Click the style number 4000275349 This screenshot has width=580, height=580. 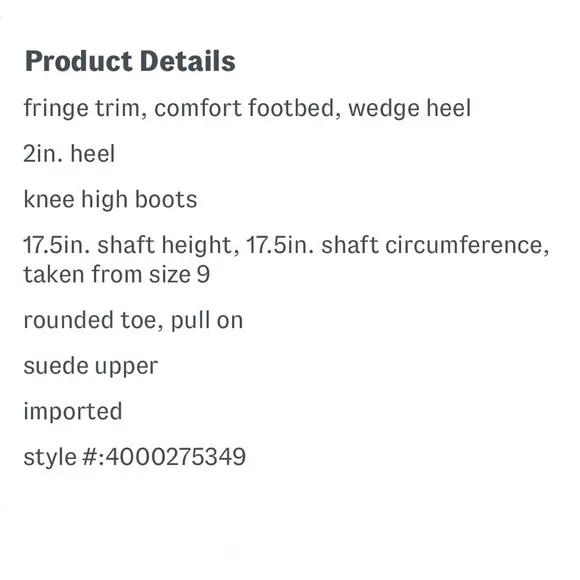176,456
